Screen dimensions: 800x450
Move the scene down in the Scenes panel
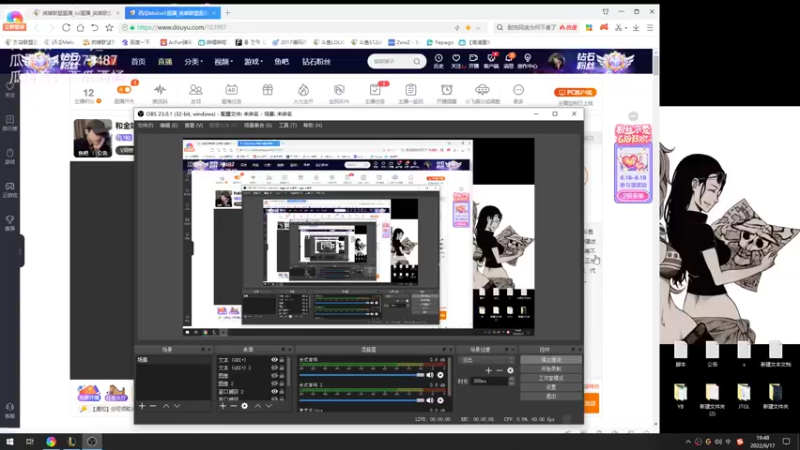[177, 406]
